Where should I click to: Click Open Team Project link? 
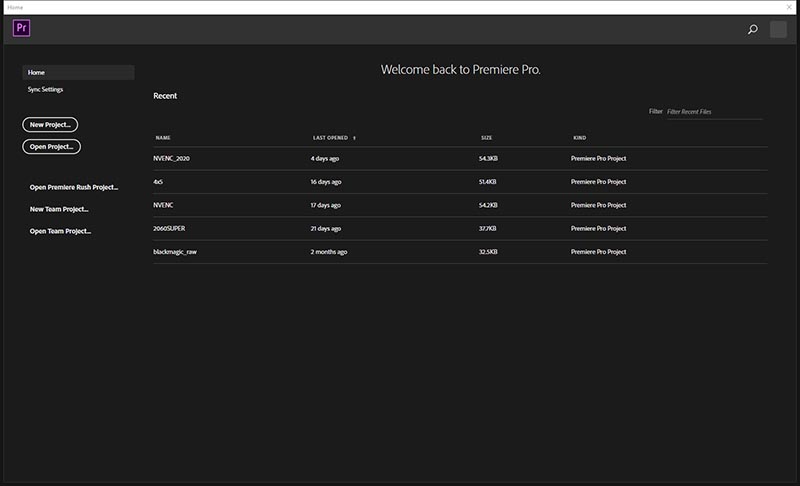tap(60, 231)
